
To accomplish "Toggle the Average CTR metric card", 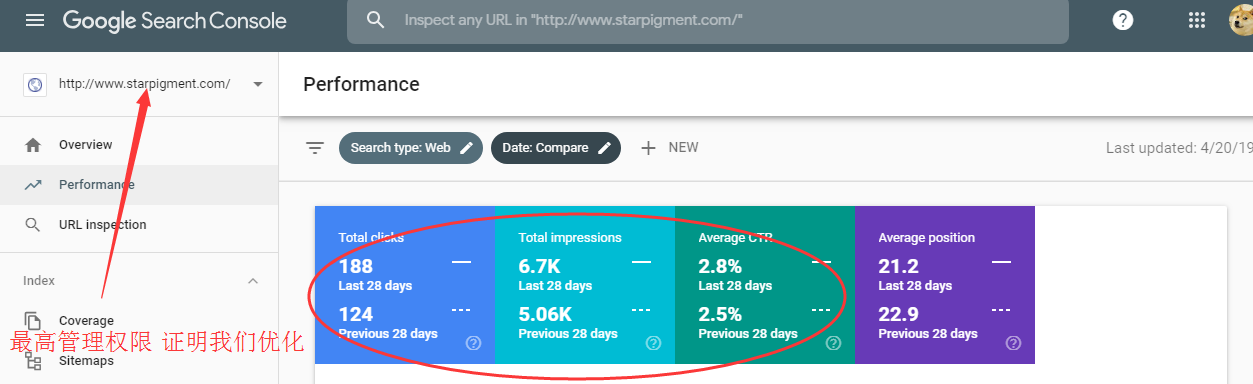I will tap(765, 285).
